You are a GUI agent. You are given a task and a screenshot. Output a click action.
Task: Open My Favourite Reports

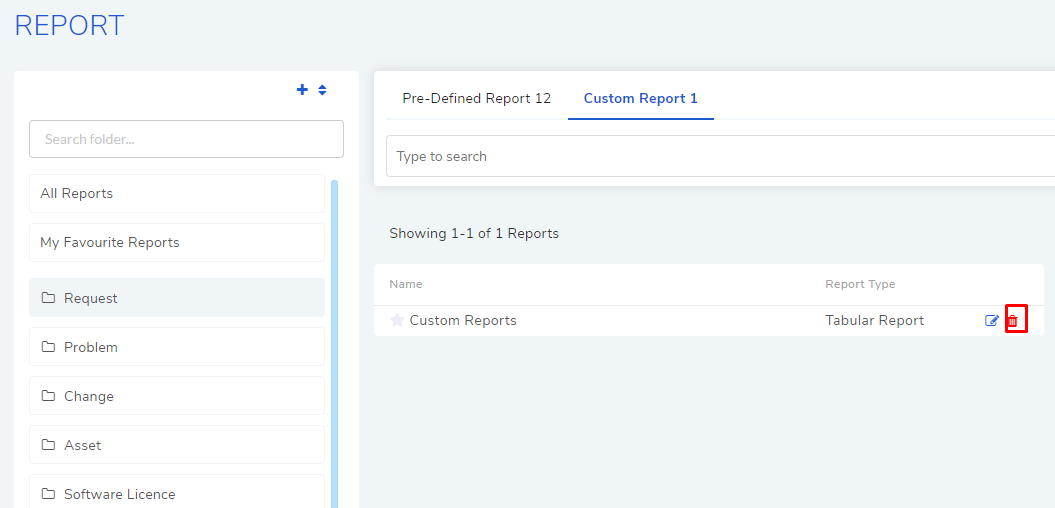click(x=177, y=242)
